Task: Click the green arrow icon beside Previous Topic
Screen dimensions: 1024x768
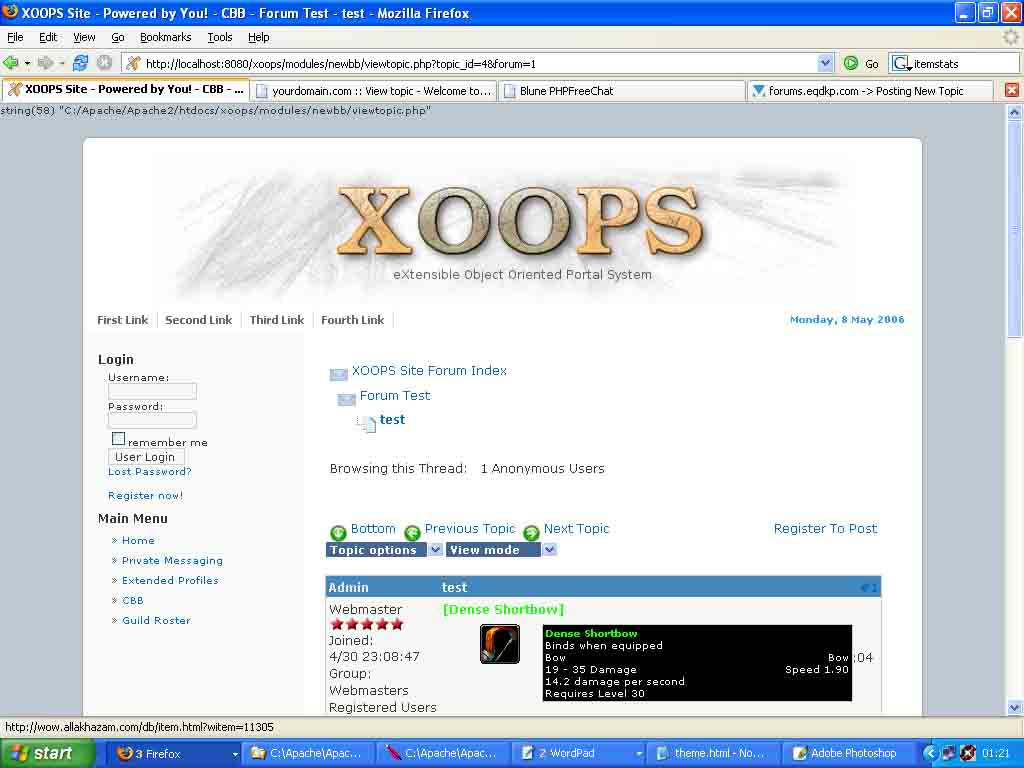Action: pyautogui.click(x=412, y=532)
